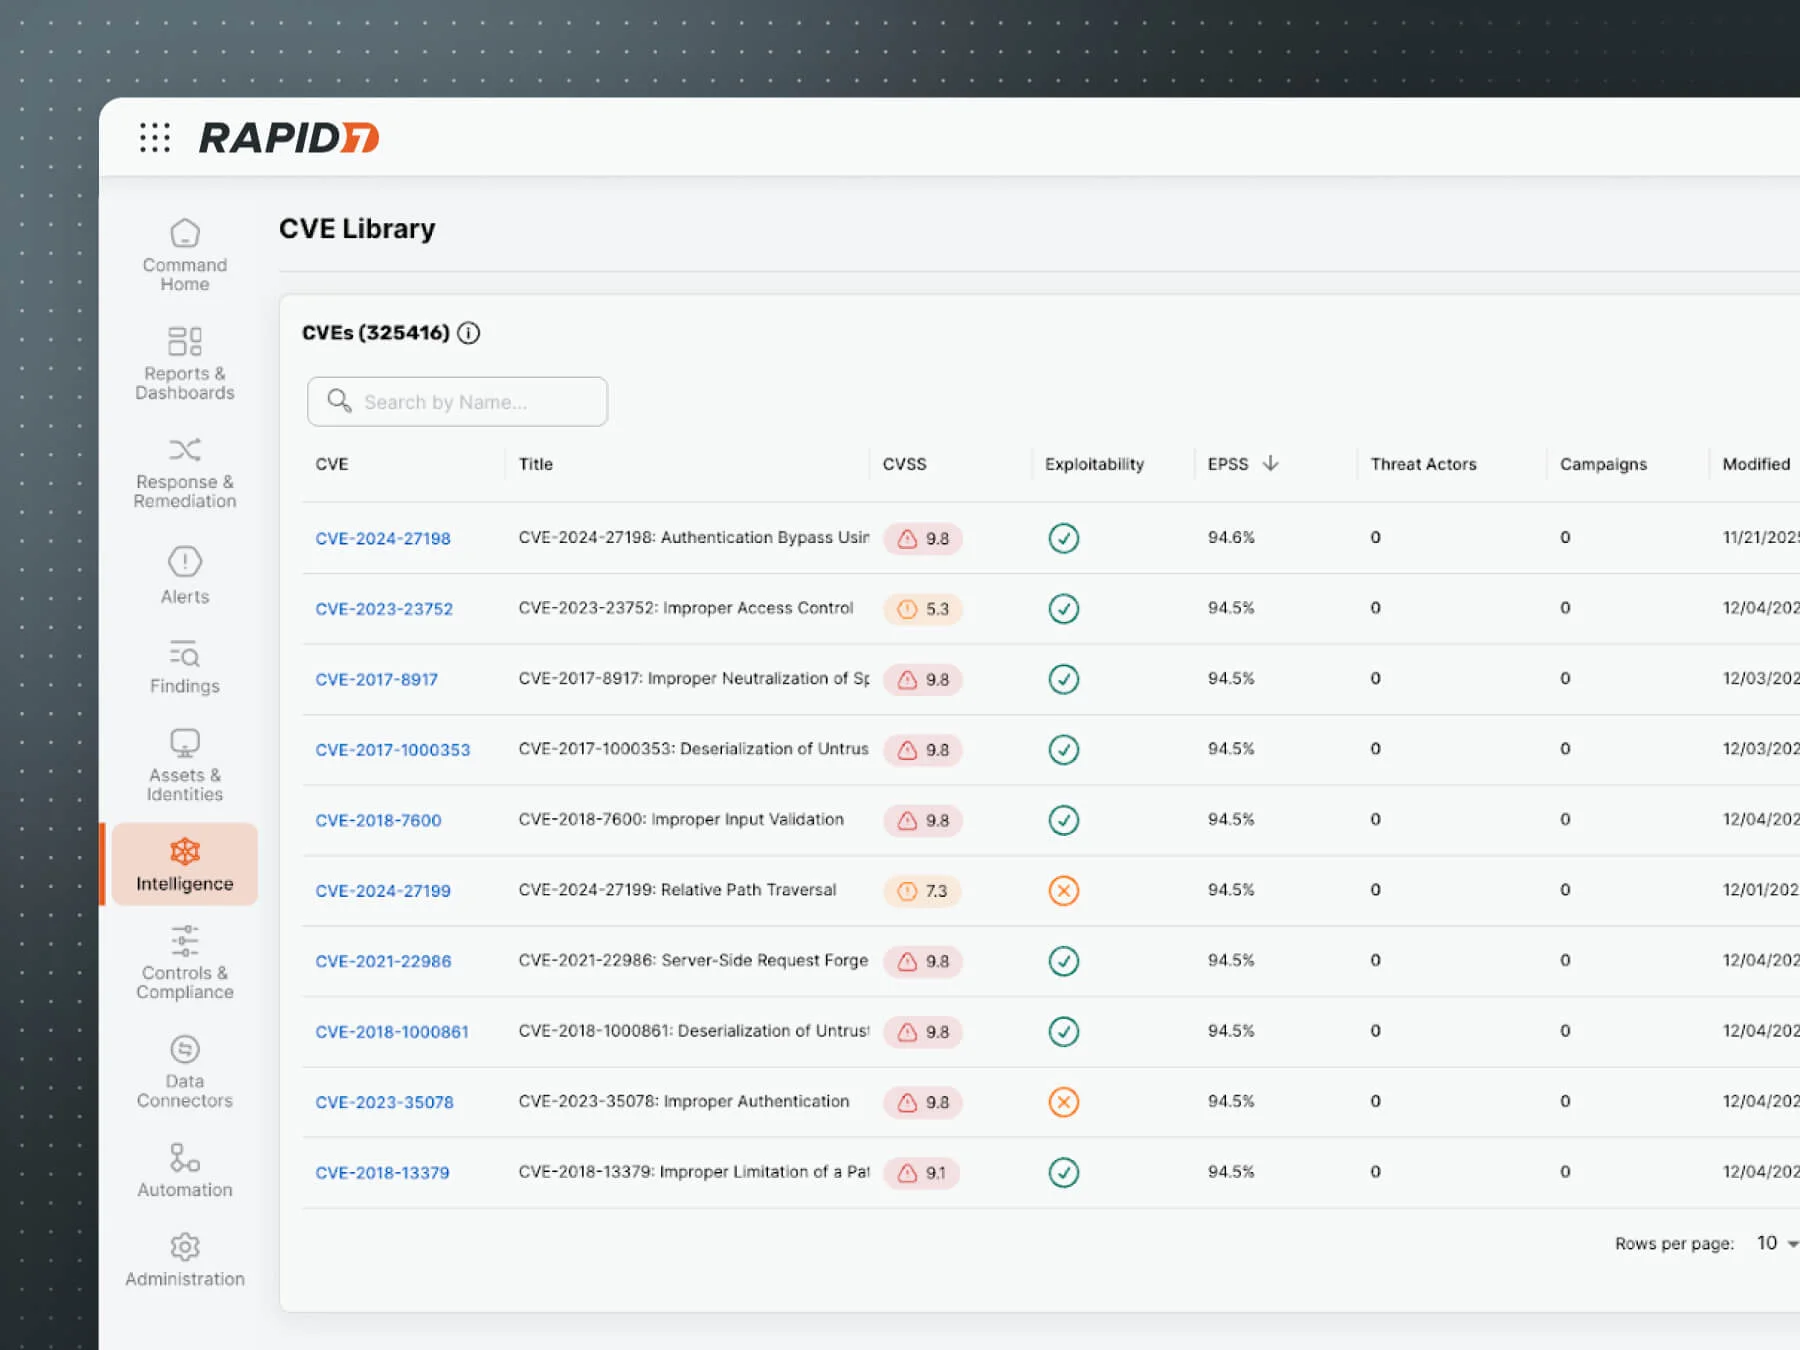
Task: Select the Command Home icon
Action: 184,233
